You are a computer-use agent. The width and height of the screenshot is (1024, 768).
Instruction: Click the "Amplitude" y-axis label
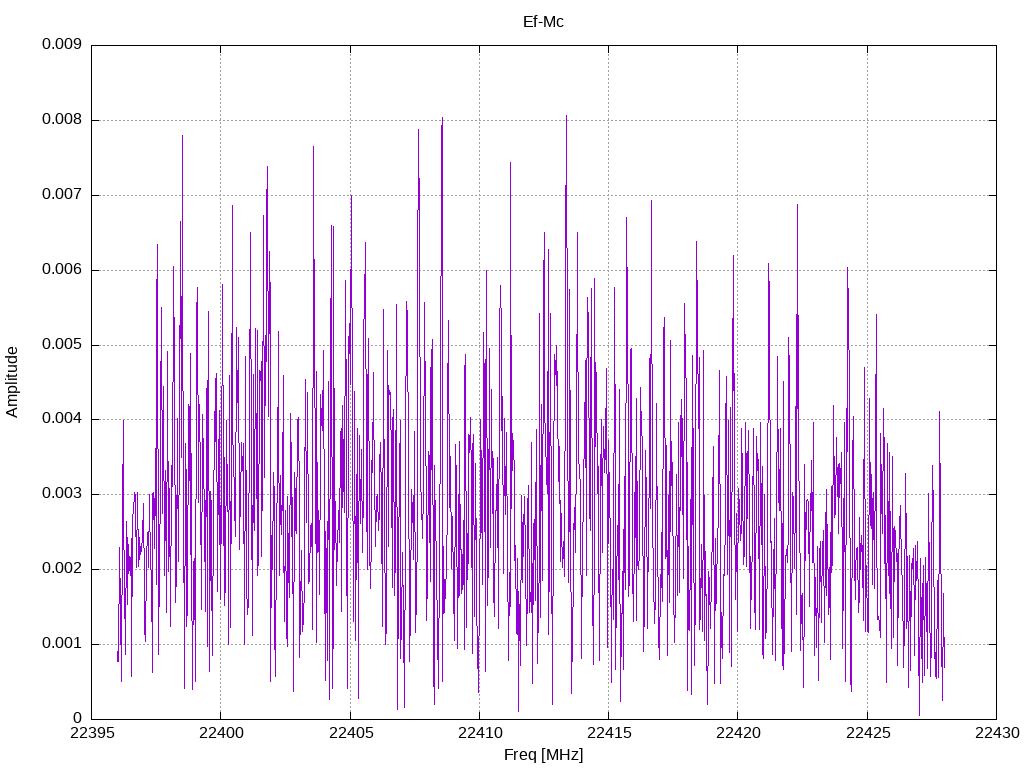(x=12, y=382)
